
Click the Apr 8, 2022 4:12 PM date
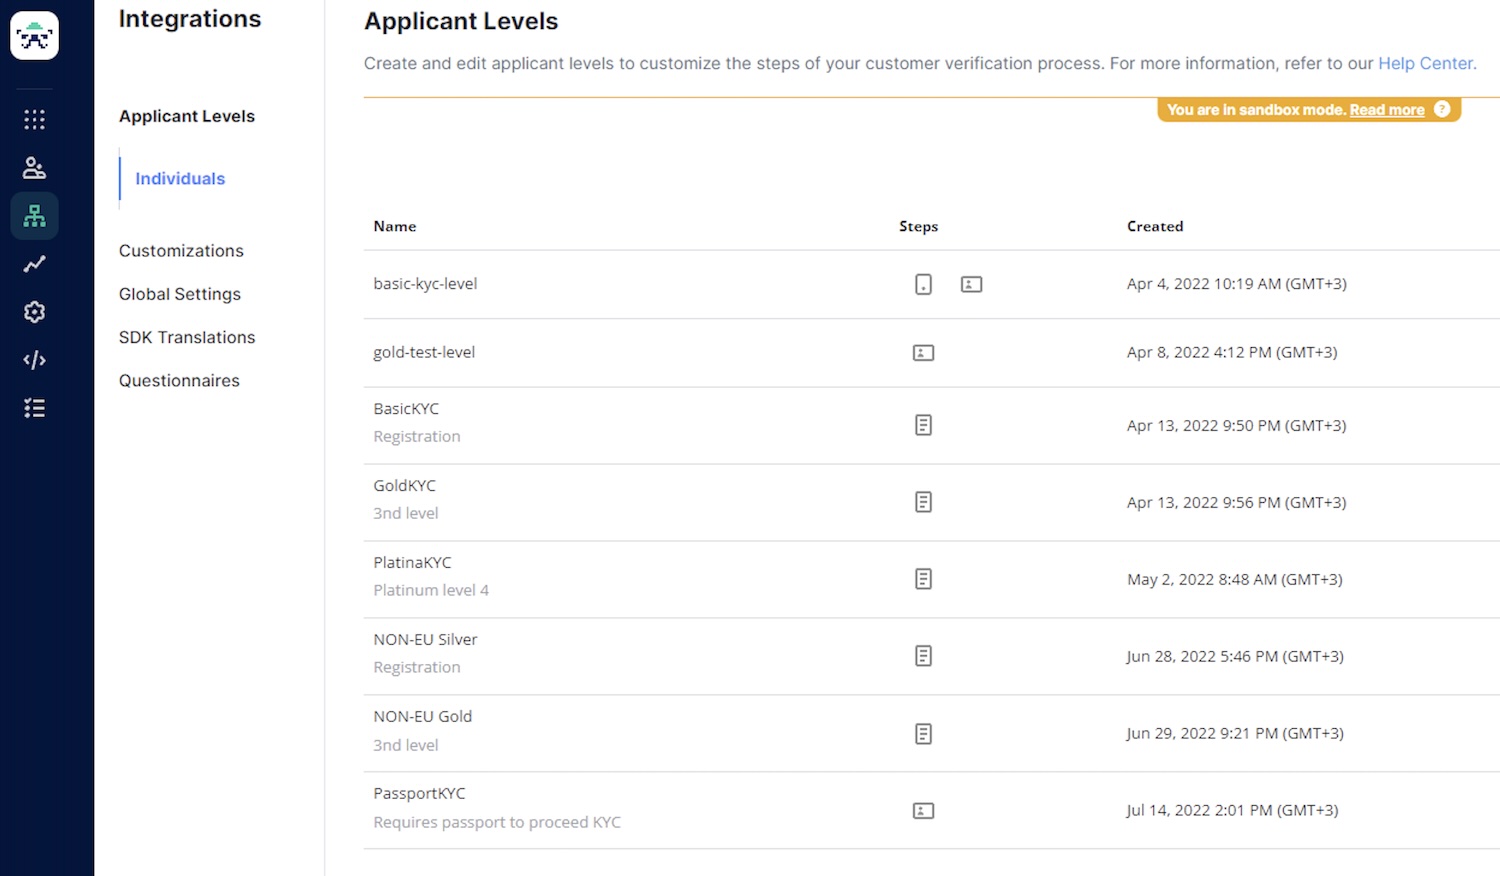click(1232, 352)
